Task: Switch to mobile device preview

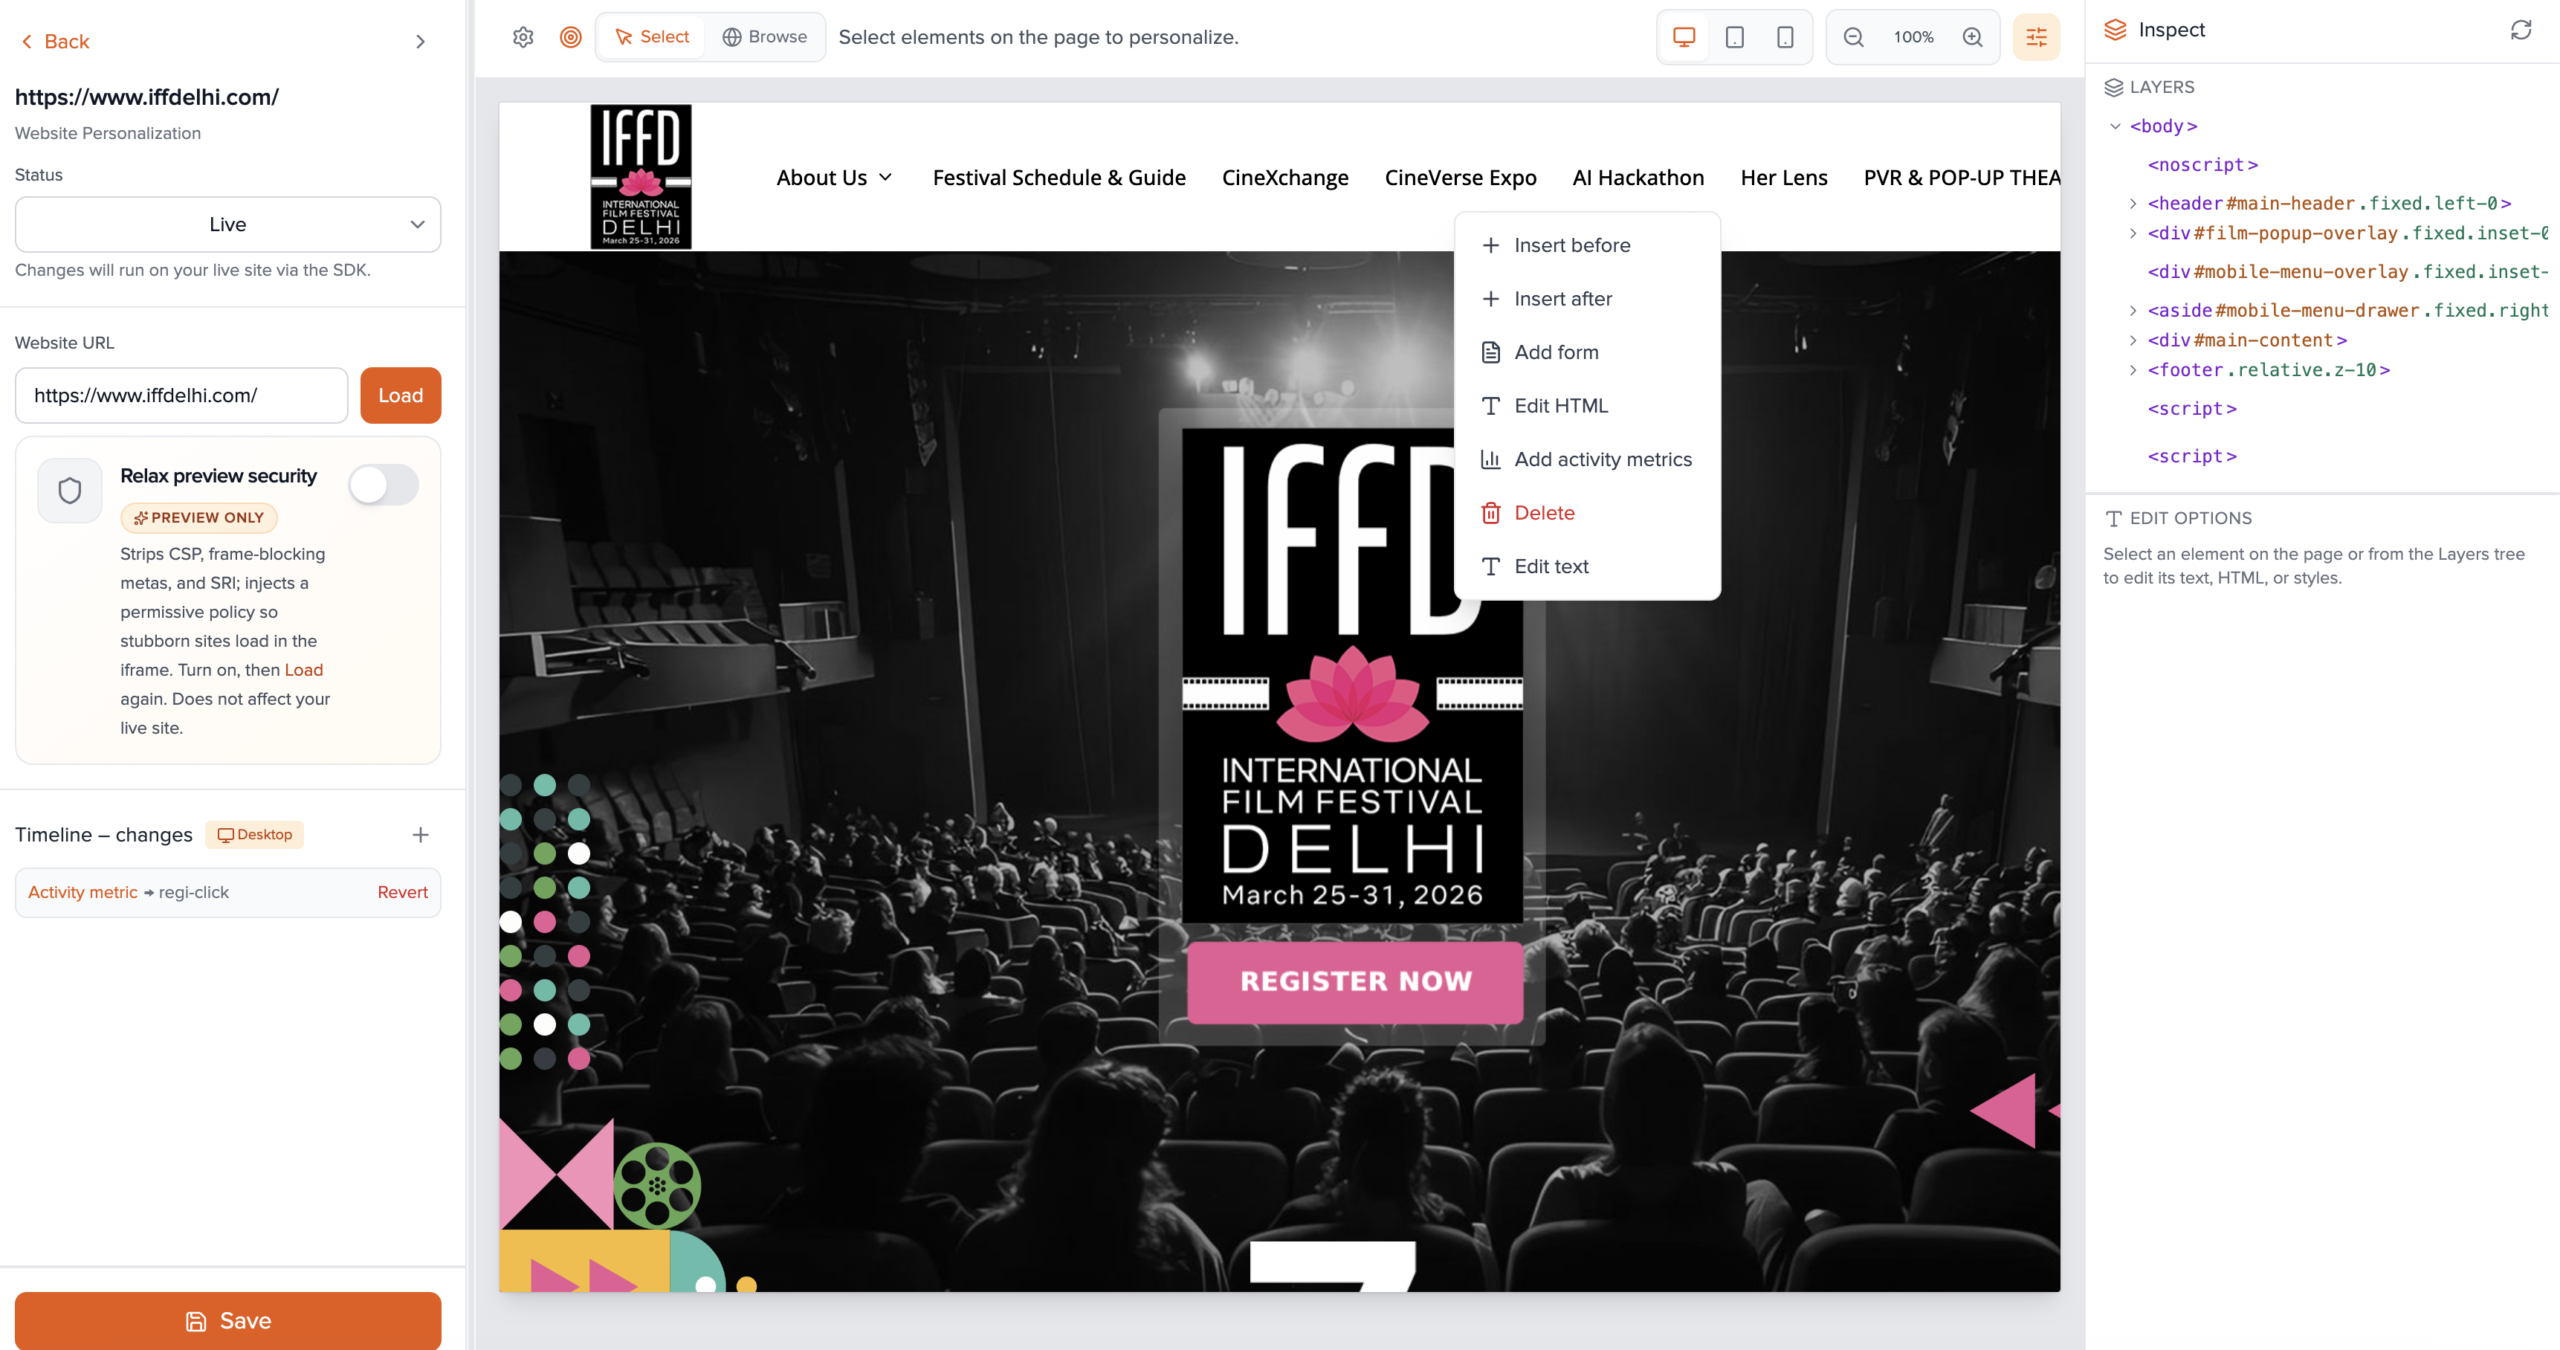Action: [x=1784, y=37]
